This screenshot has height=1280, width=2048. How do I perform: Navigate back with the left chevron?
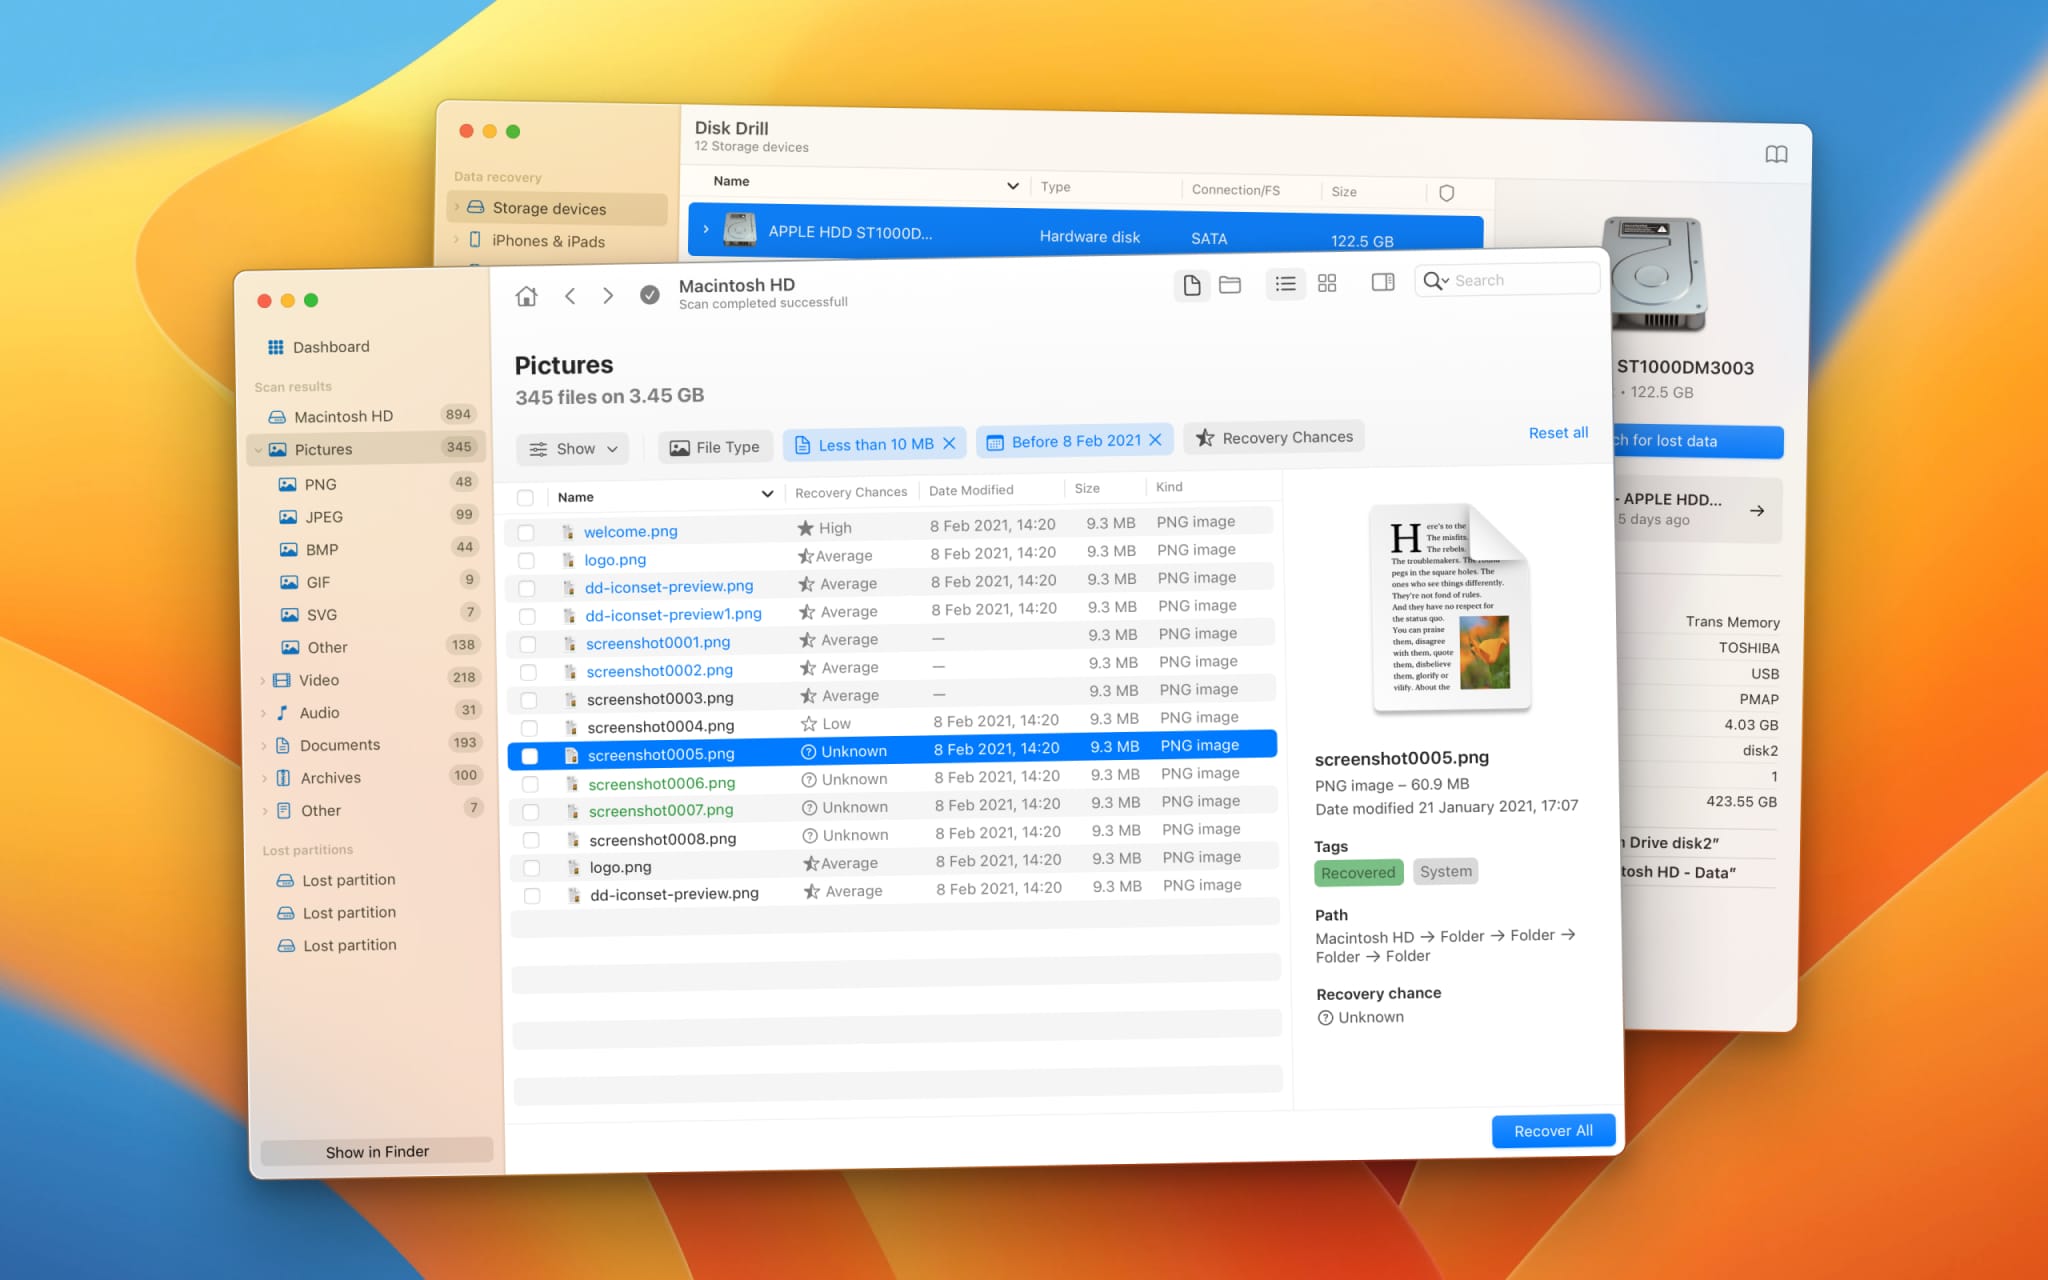570,296
